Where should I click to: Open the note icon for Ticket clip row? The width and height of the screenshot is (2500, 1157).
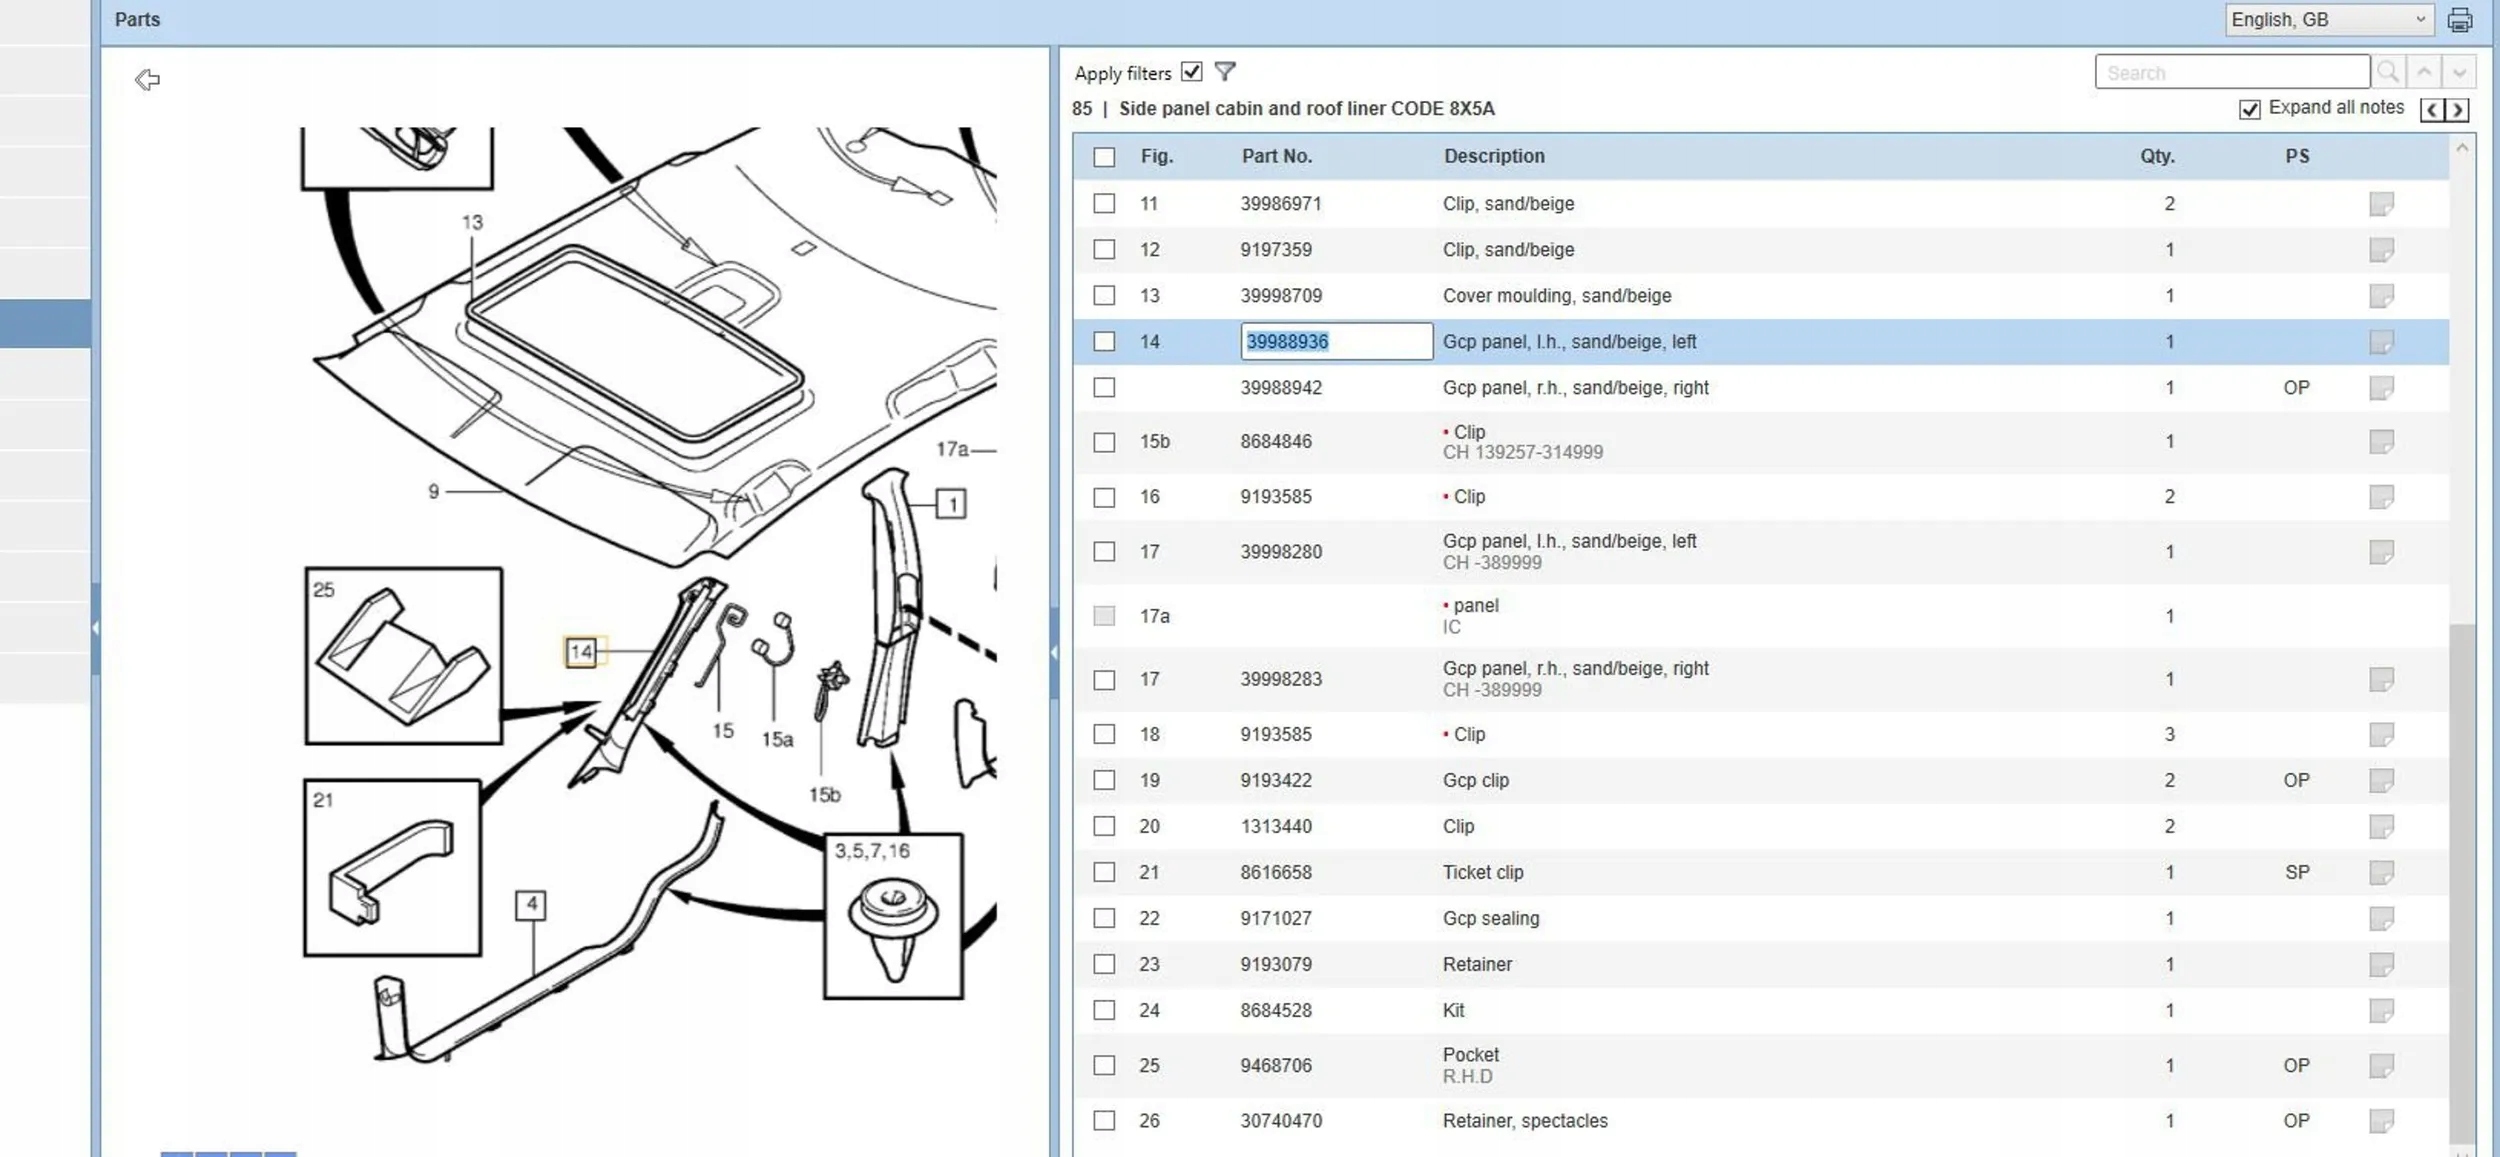pos(2381,872)
